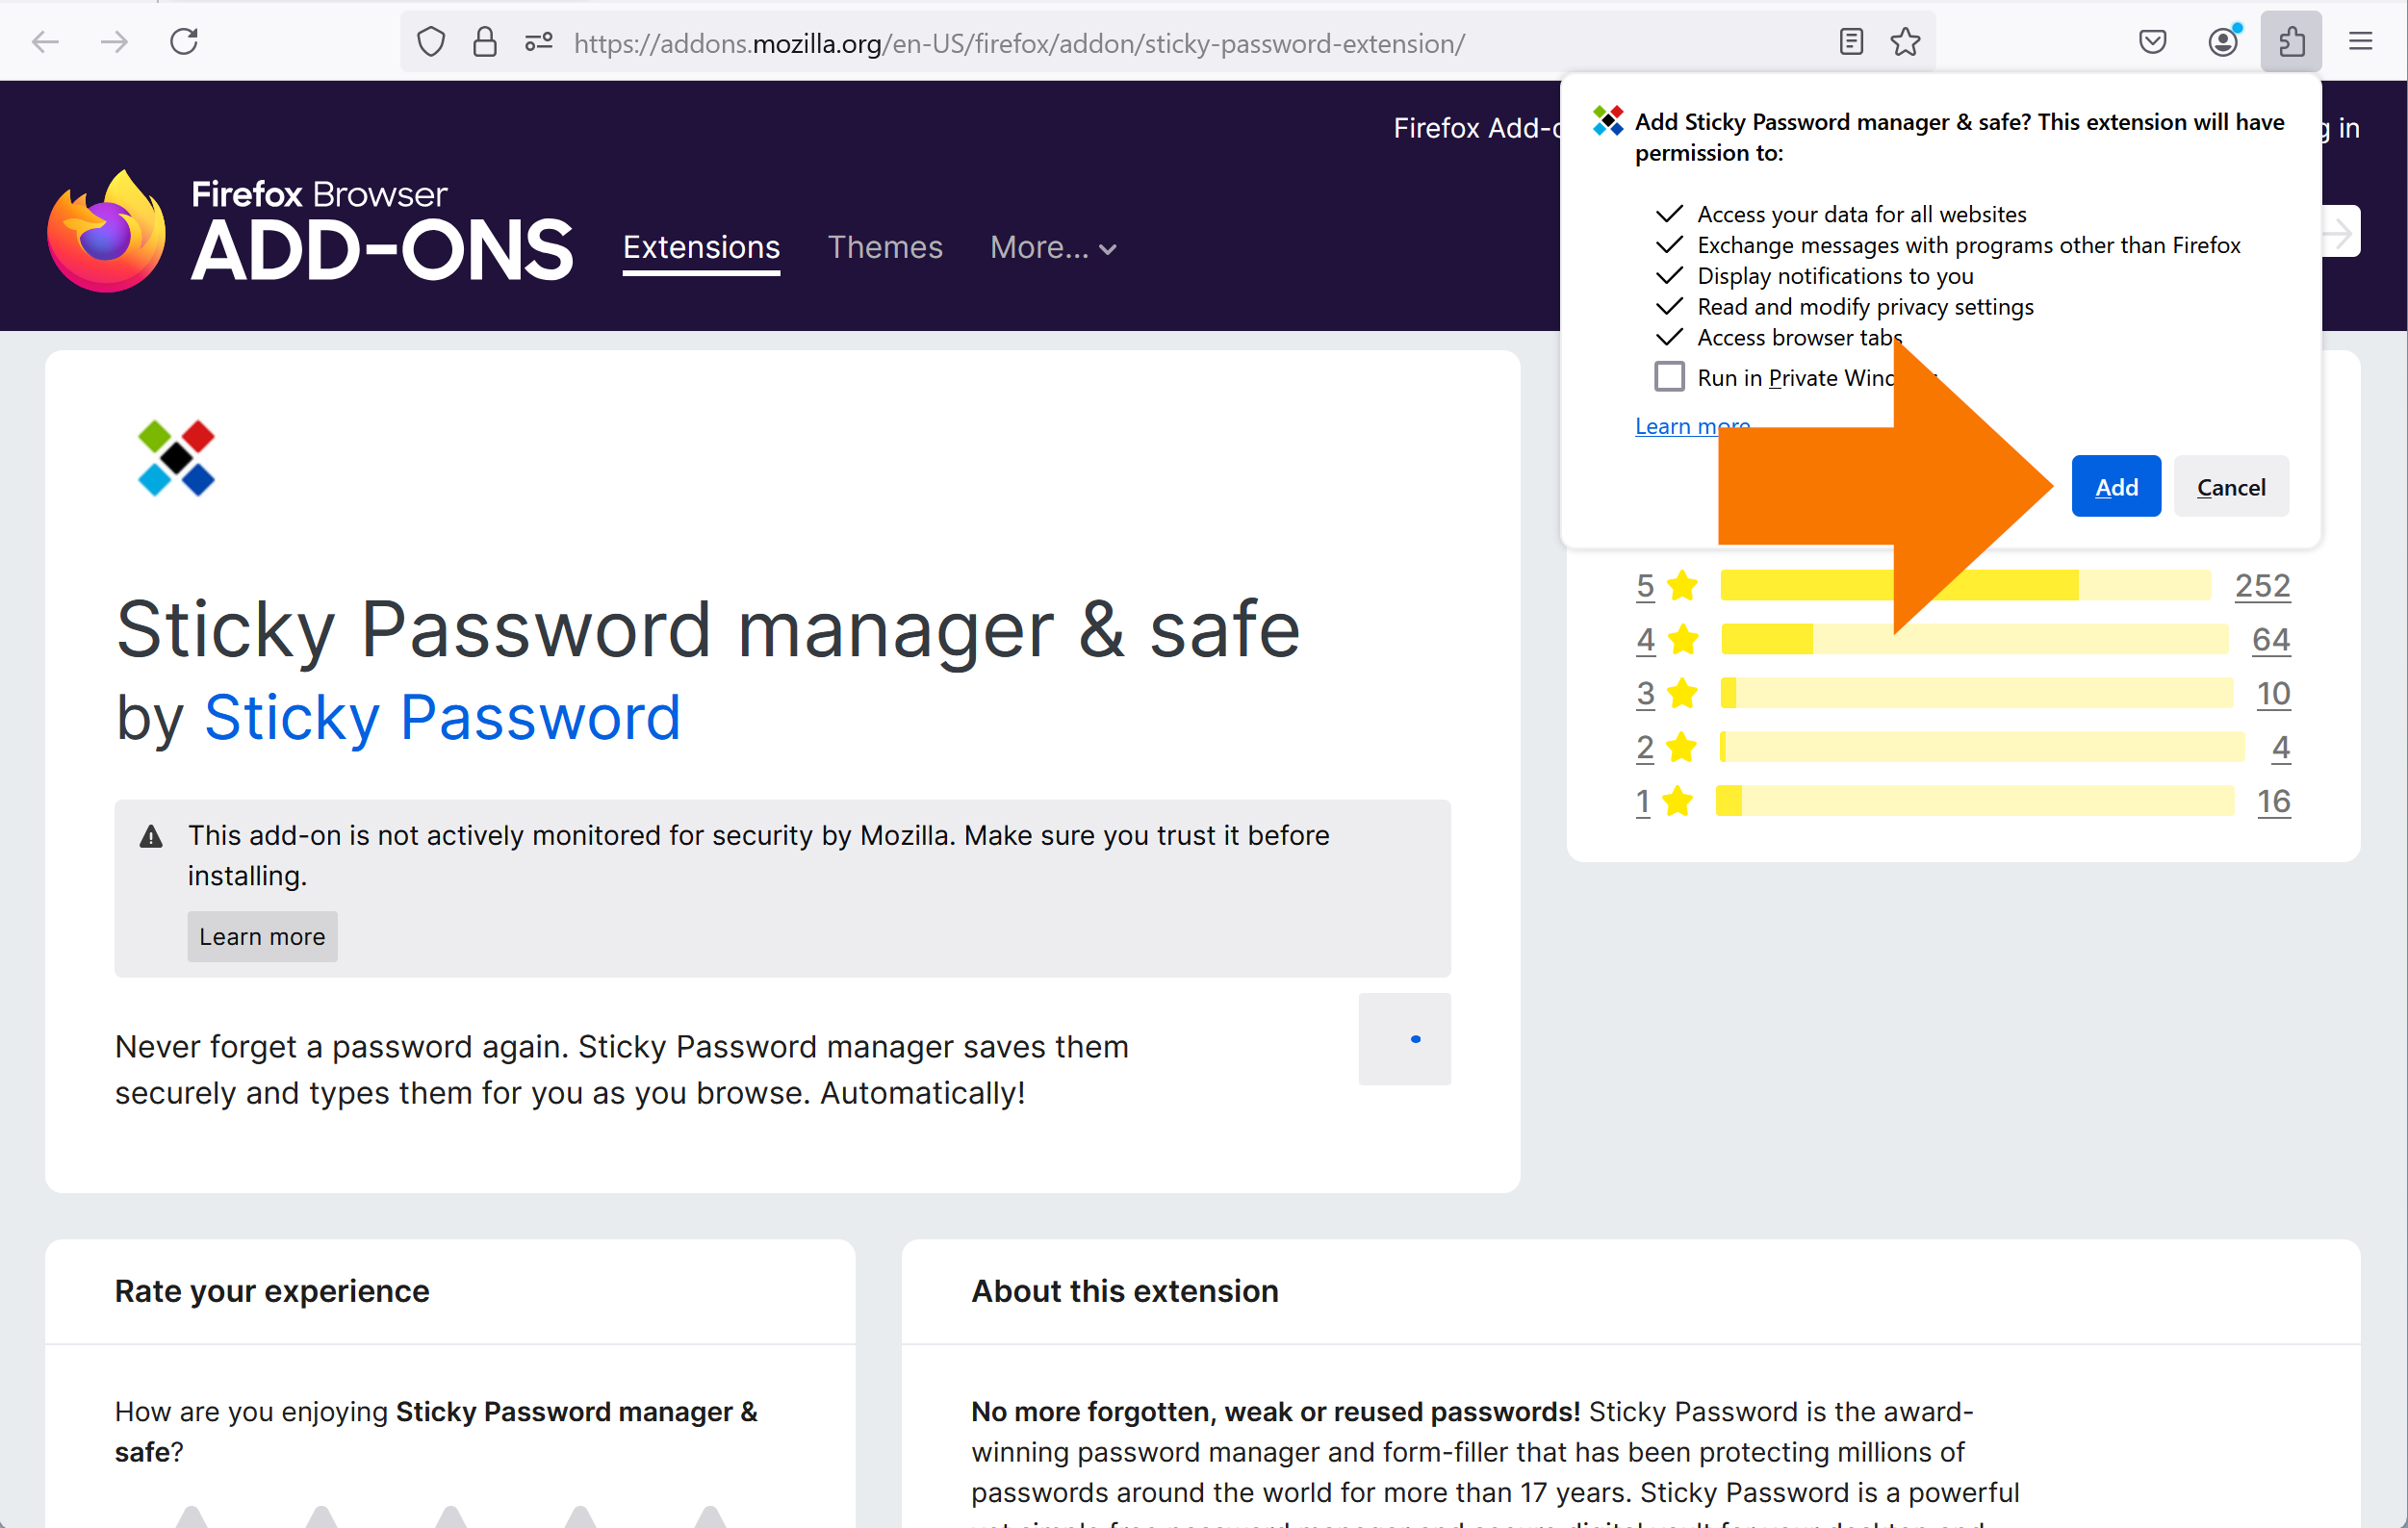The width and height of the screenshot is (2408, 1528).
Task: Click the Firefox Add-on header link
Action: click(1477, 128)
